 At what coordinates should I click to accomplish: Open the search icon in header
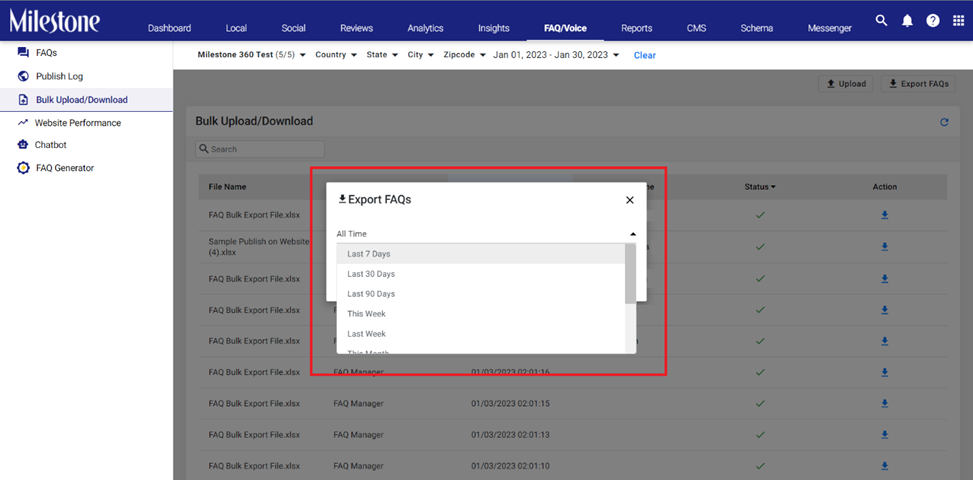881,20
